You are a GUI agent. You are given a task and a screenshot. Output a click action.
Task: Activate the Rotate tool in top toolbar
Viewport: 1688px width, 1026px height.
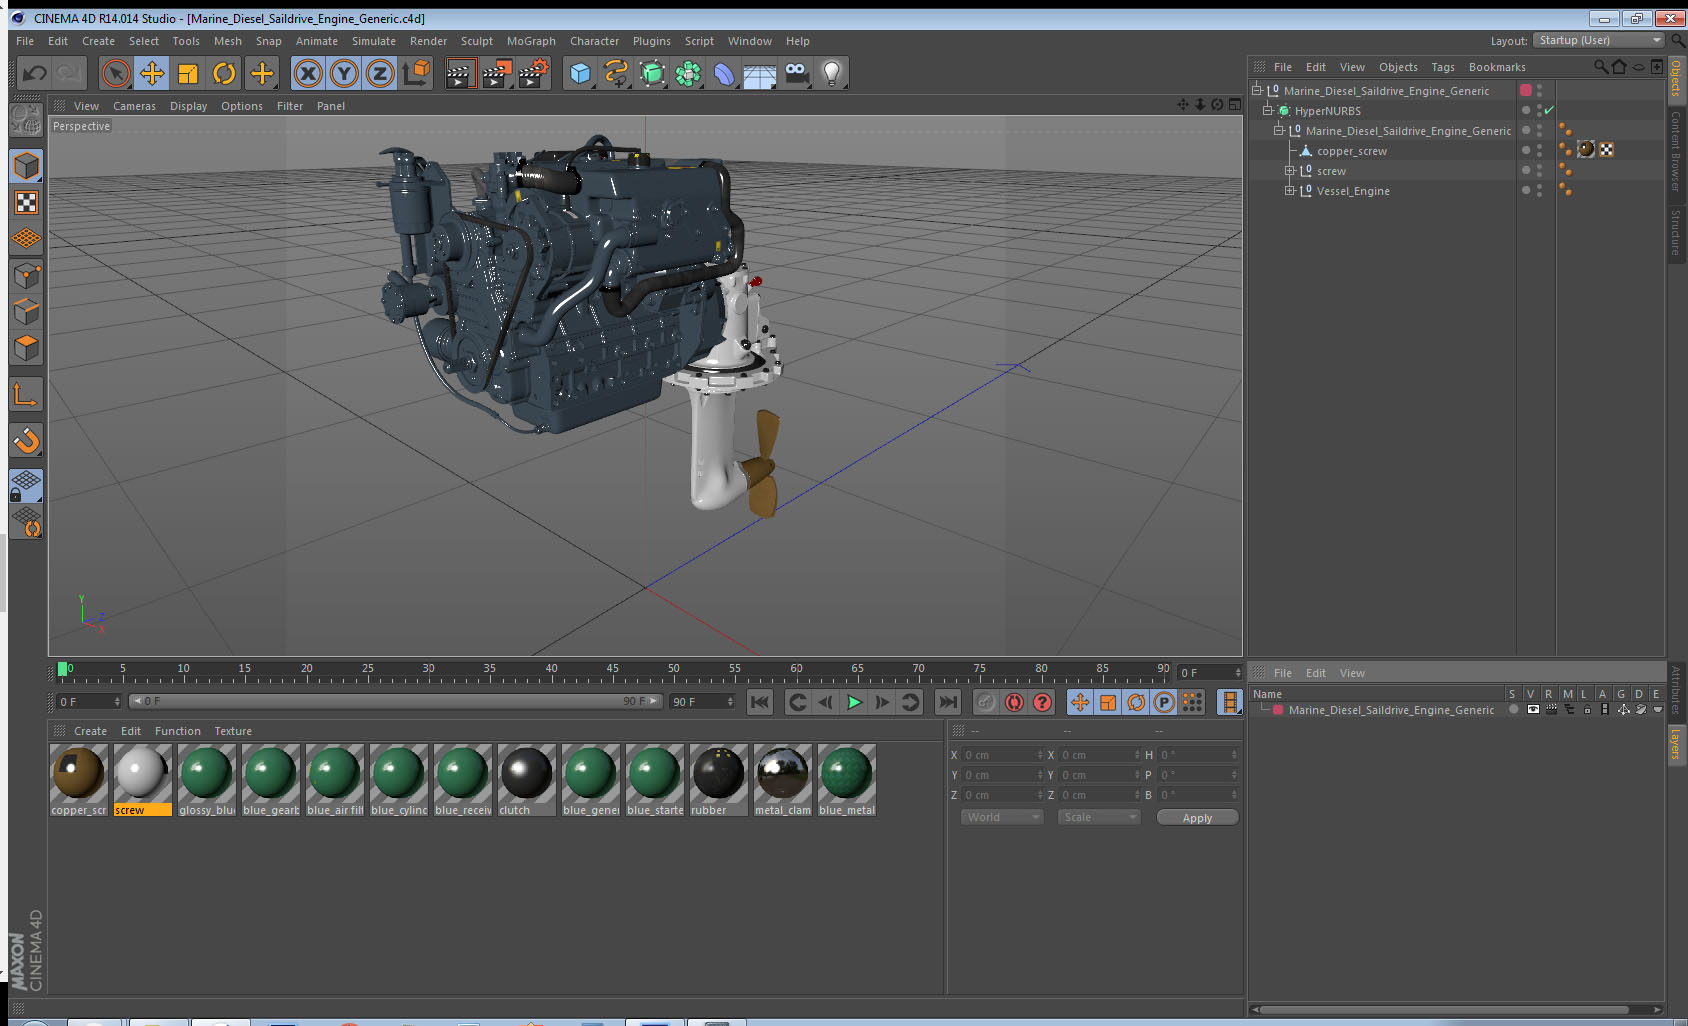pos(224,73)
